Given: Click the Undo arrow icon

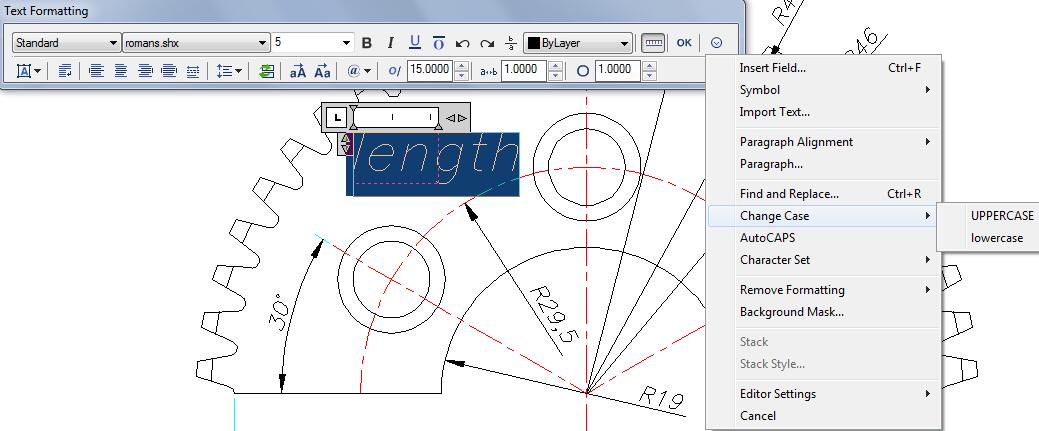Looking at the screenshot, I should tap(463, 43).
